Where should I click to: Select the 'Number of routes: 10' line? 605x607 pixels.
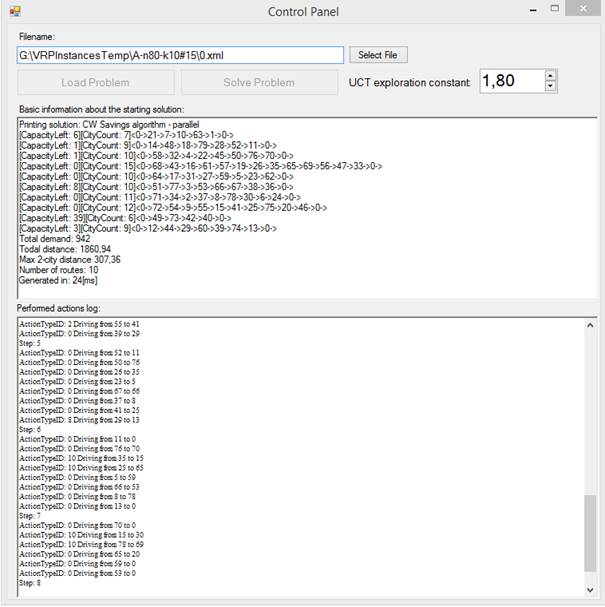[x=62, y=271]
